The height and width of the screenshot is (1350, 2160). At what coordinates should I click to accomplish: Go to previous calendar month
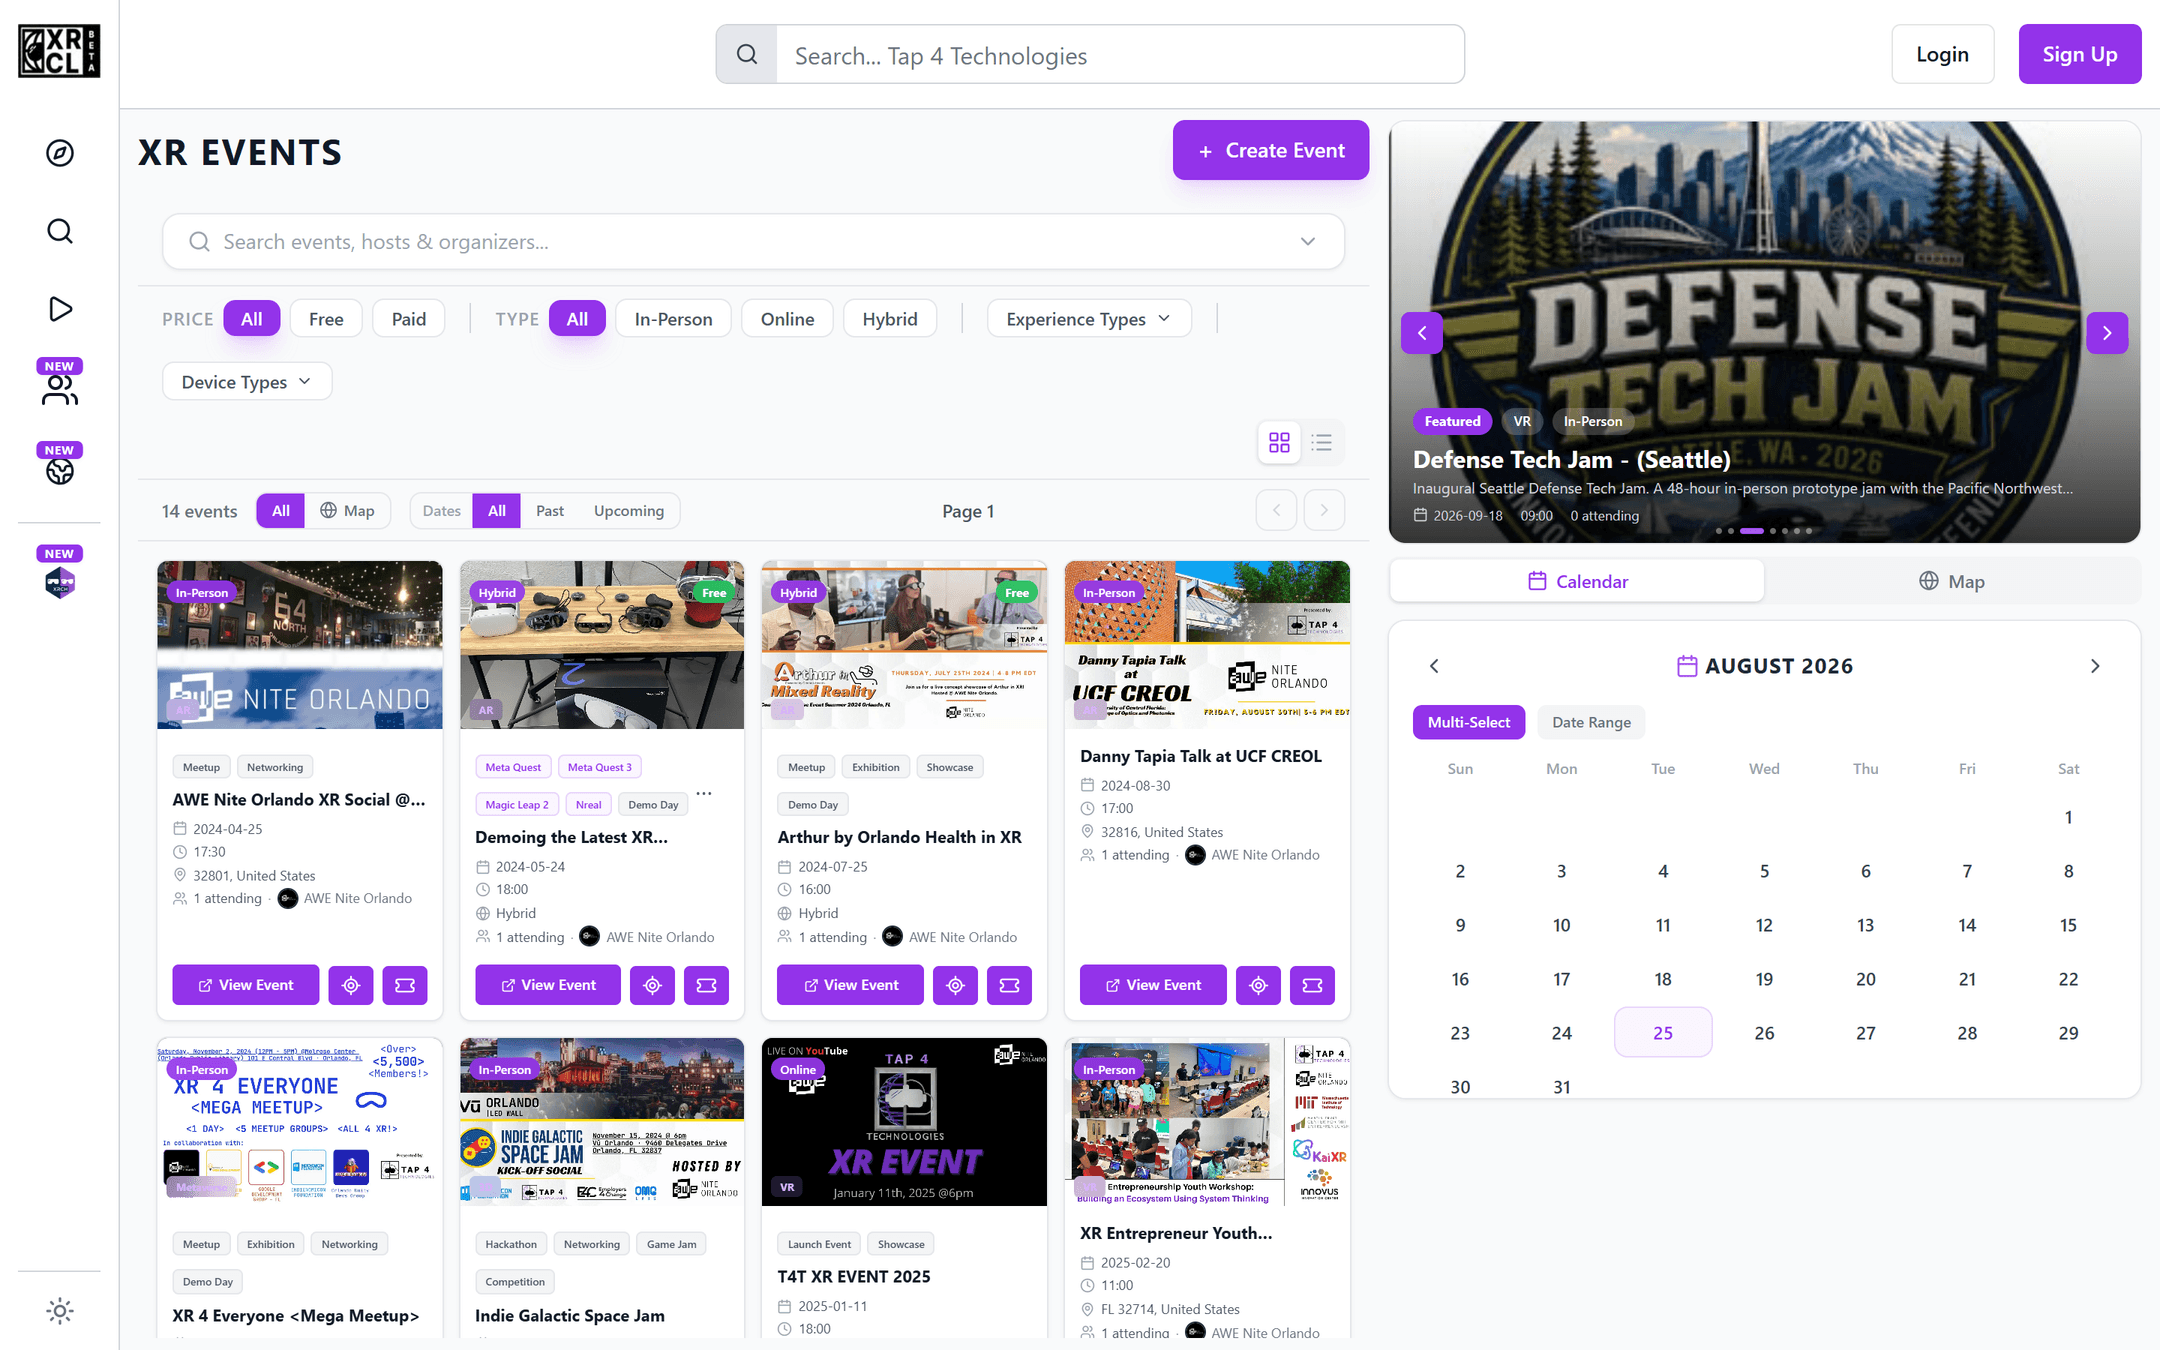click(x=1434, y=666)
